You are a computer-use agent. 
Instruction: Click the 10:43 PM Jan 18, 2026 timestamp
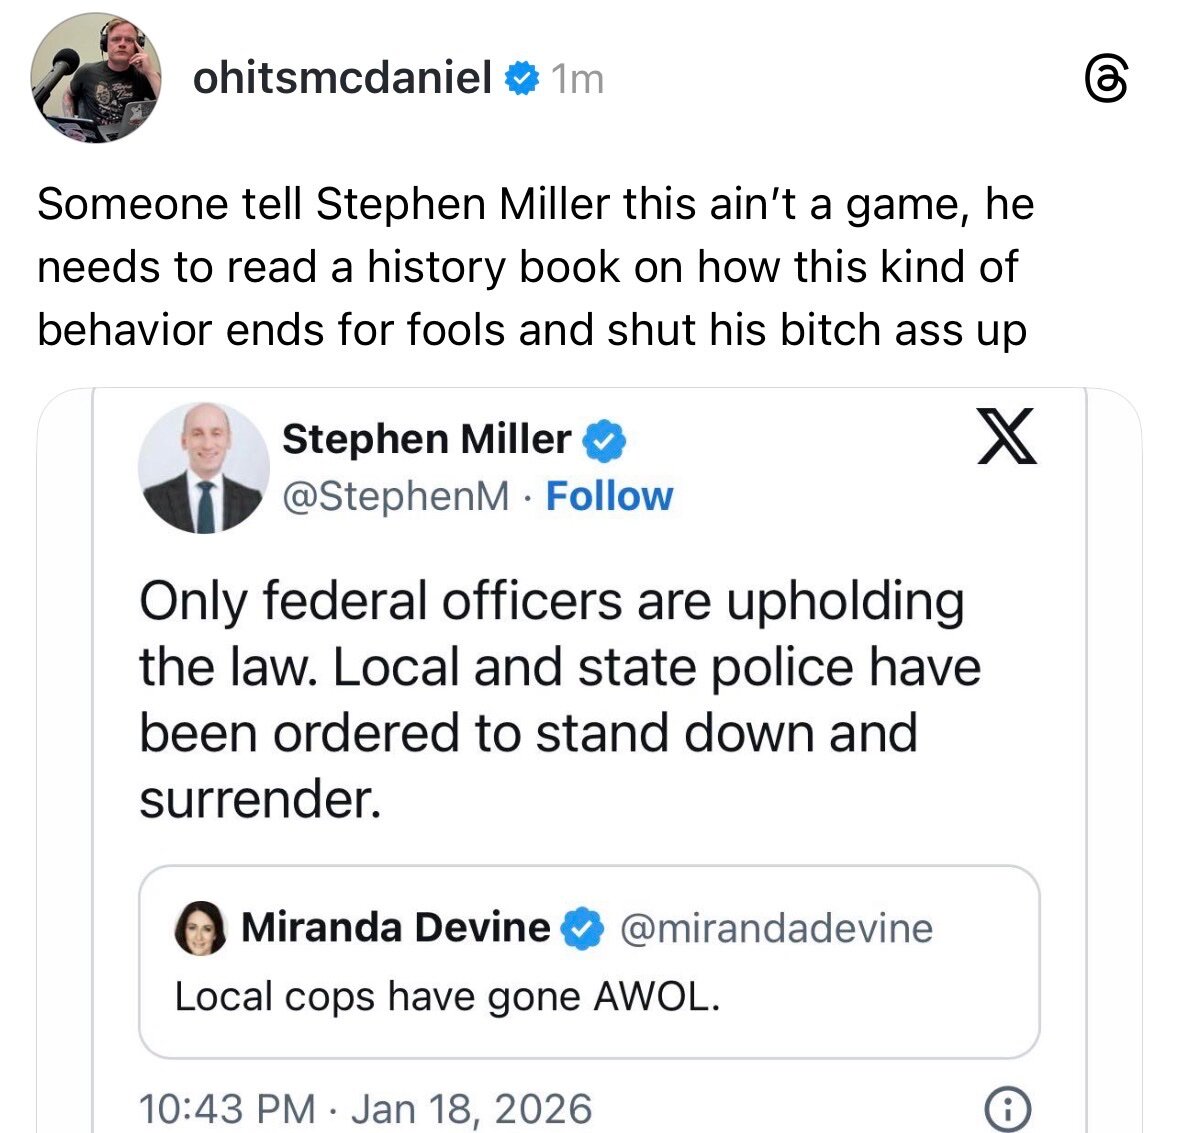pyautogui.click(x=365, y=1109)
